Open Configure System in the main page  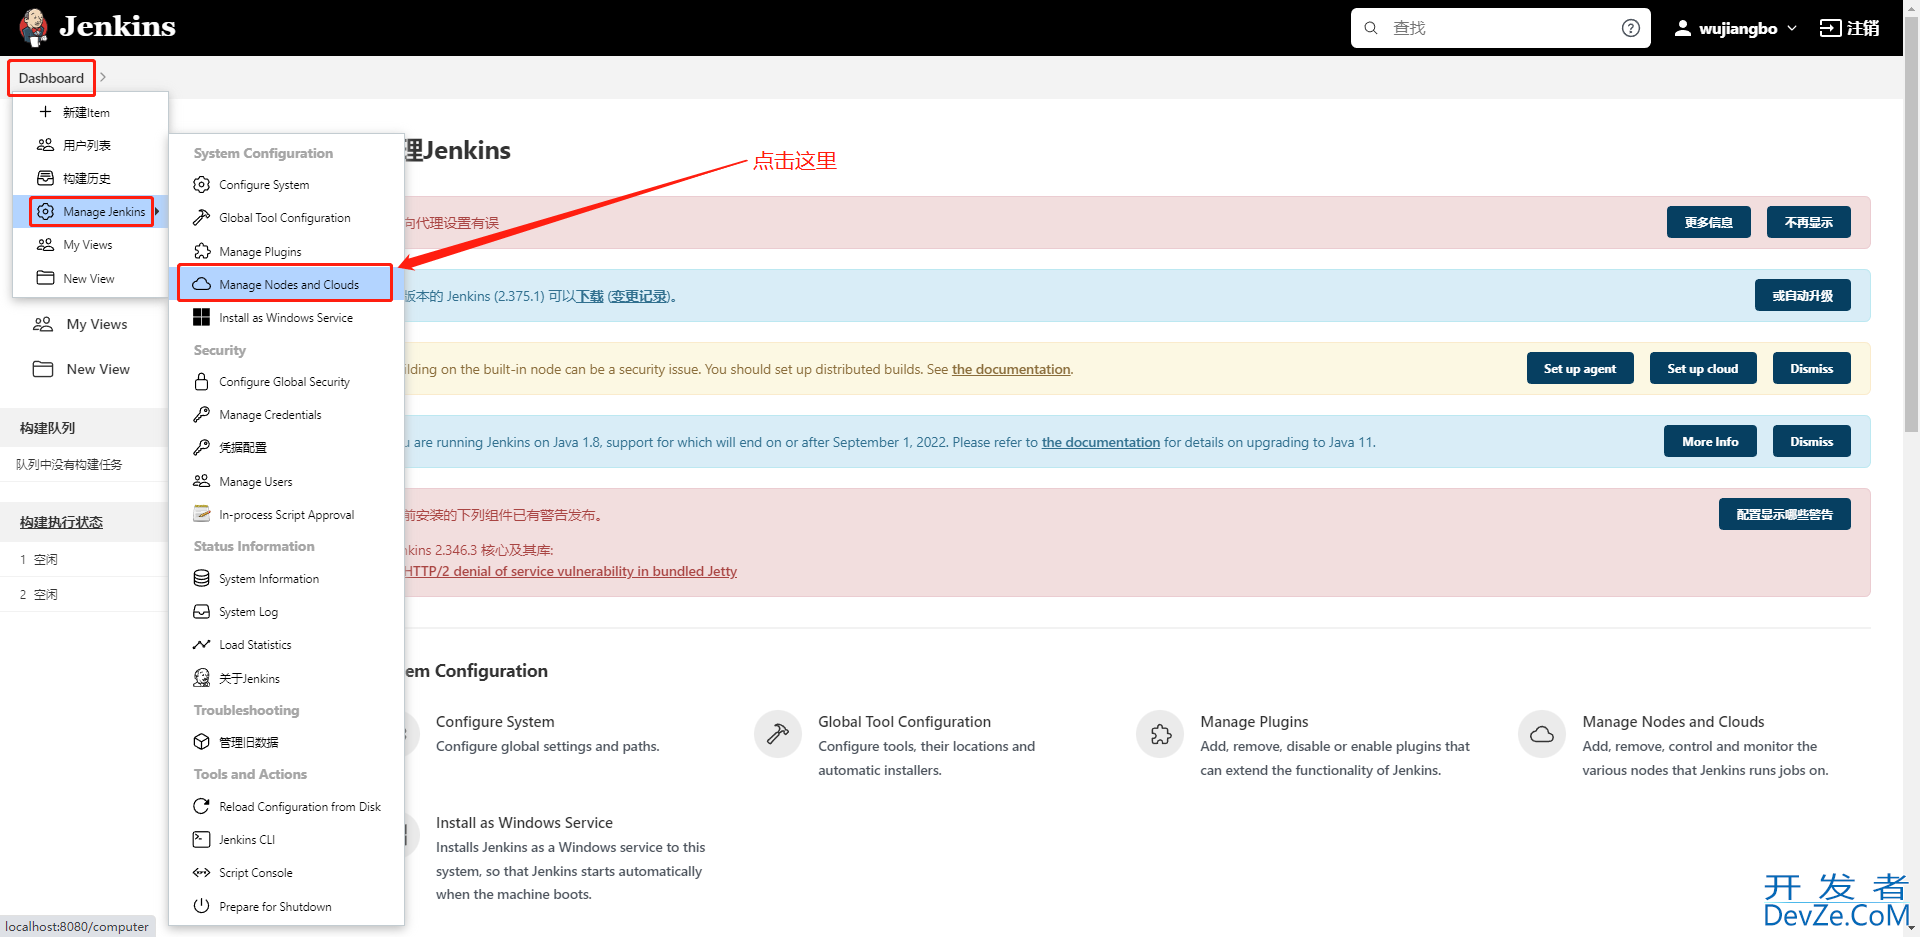click(x=495, y=722)
